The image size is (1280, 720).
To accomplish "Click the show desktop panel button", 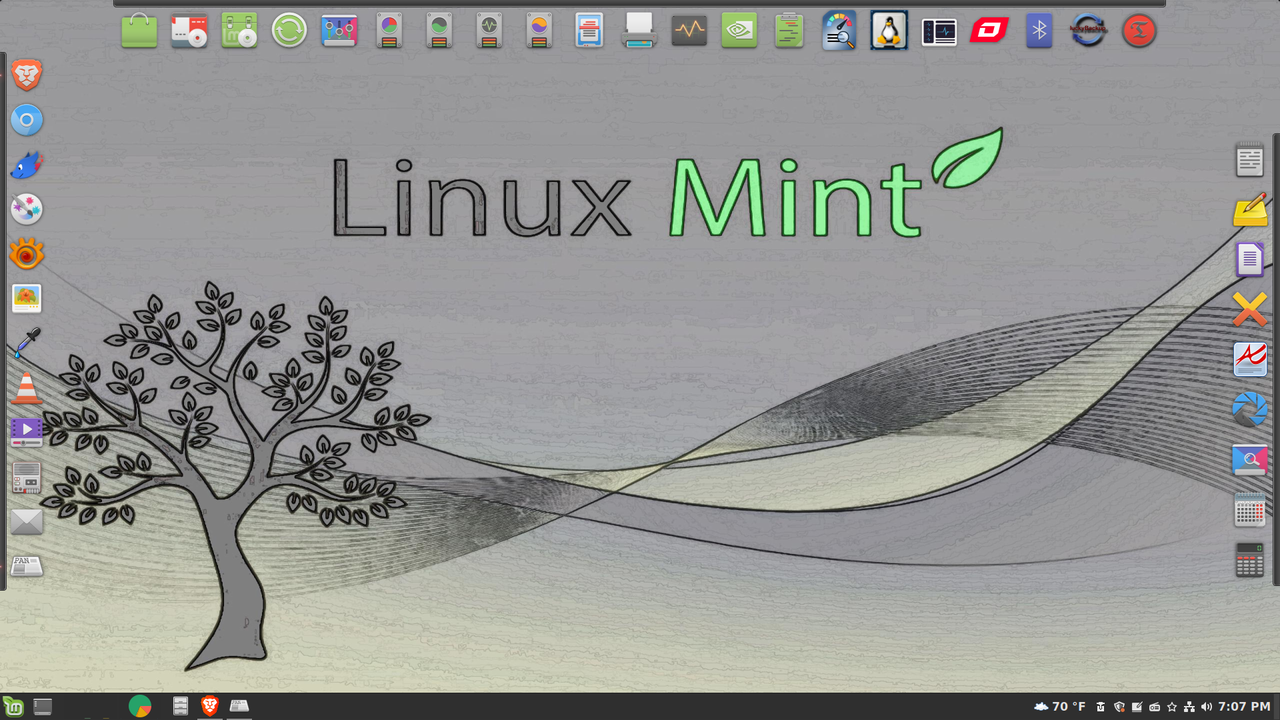I will point(42,706).
